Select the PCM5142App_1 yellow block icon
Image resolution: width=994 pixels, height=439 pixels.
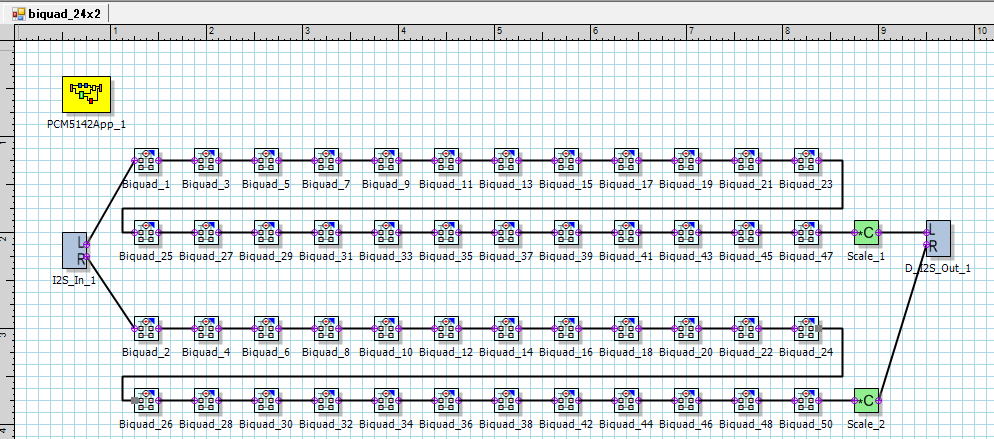pyautogui.click(x=86, y=94)
